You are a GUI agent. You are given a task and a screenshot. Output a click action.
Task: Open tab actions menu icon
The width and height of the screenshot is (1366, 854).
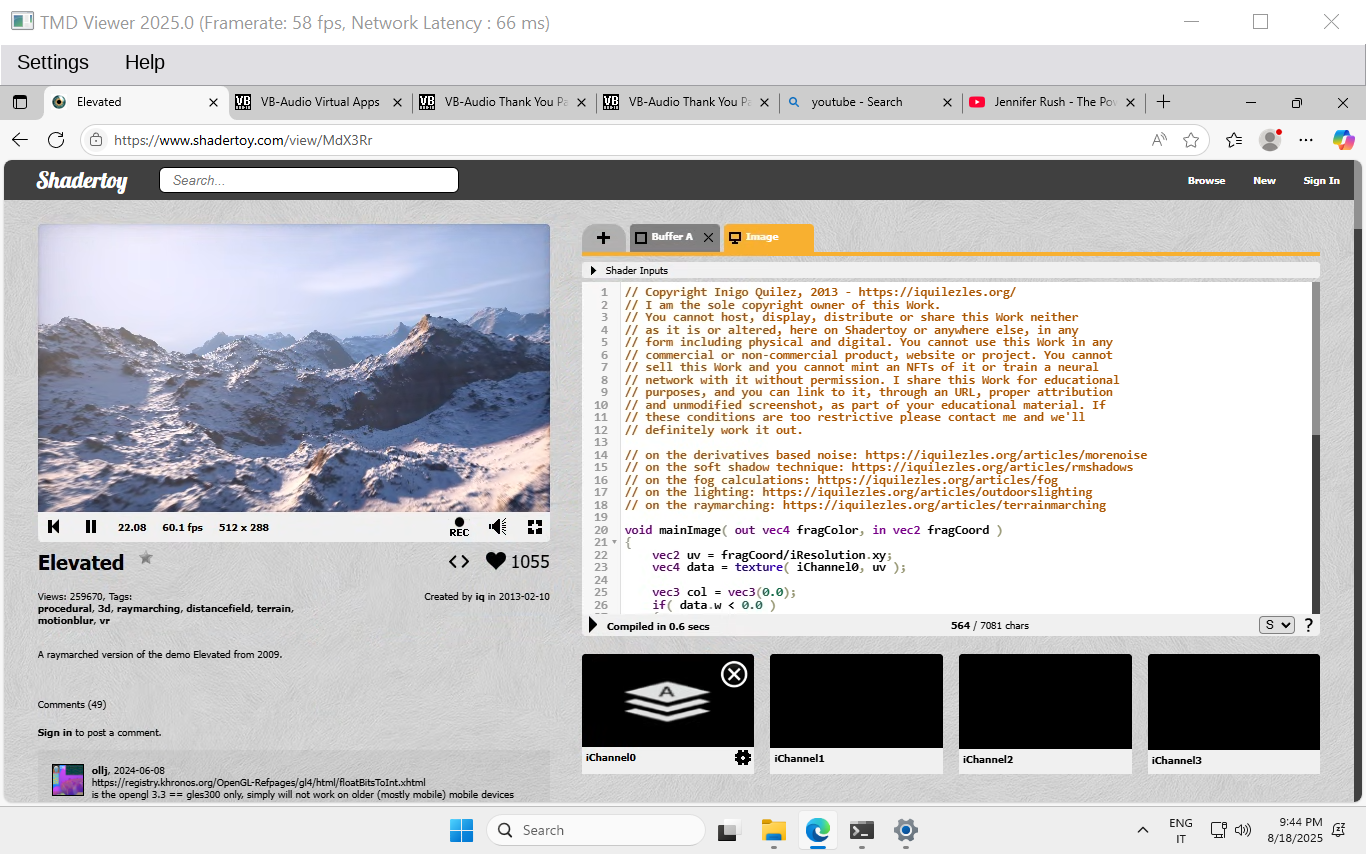coord(20,102)
